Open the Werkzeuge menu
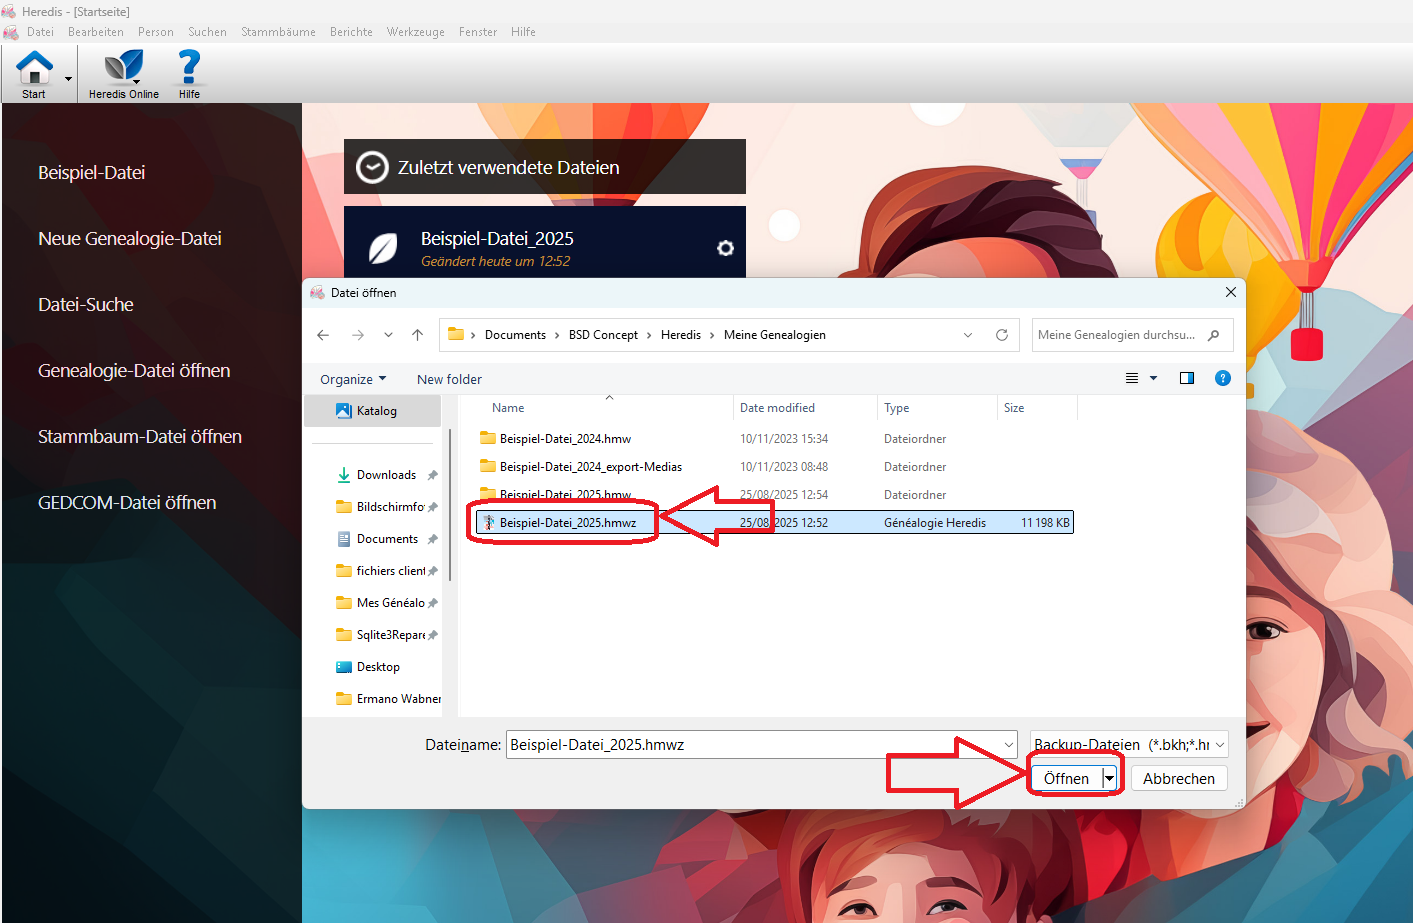 [415, 32]
